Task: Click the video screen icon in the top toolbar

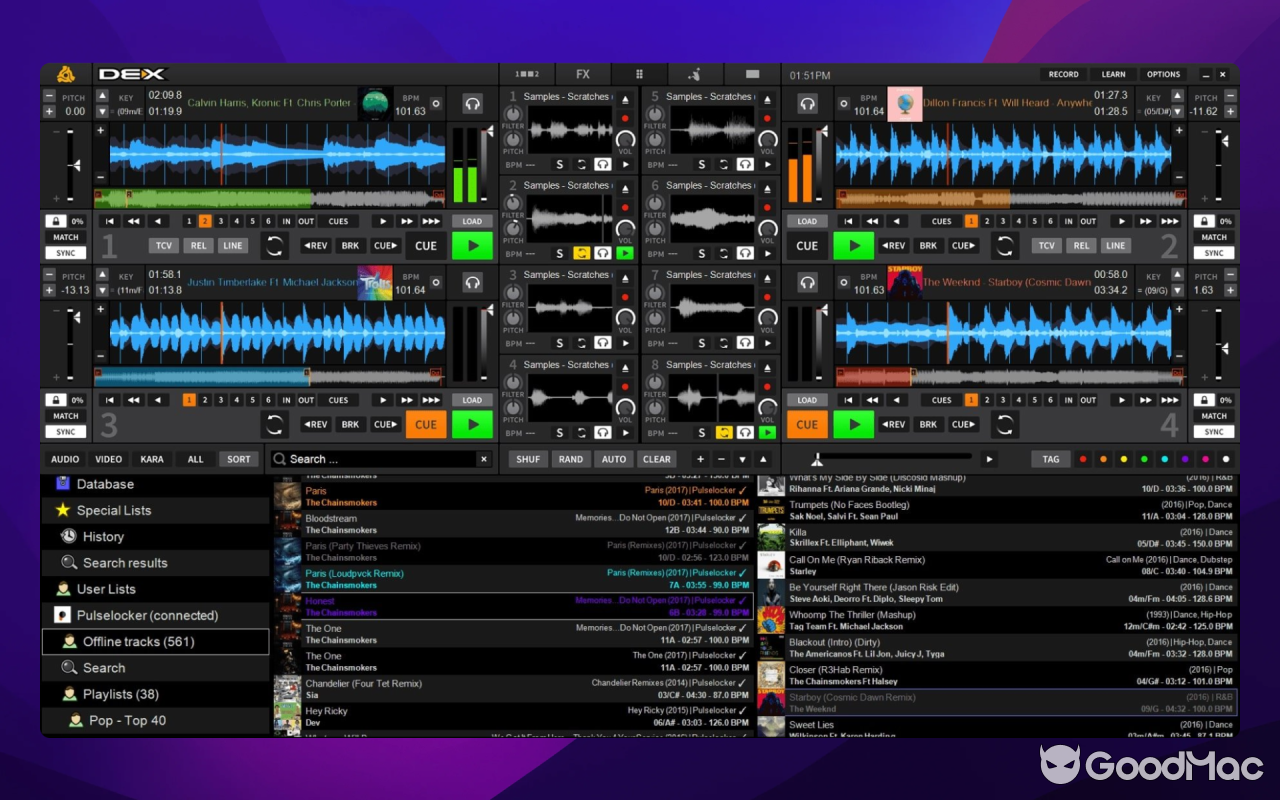Action: 752,74
